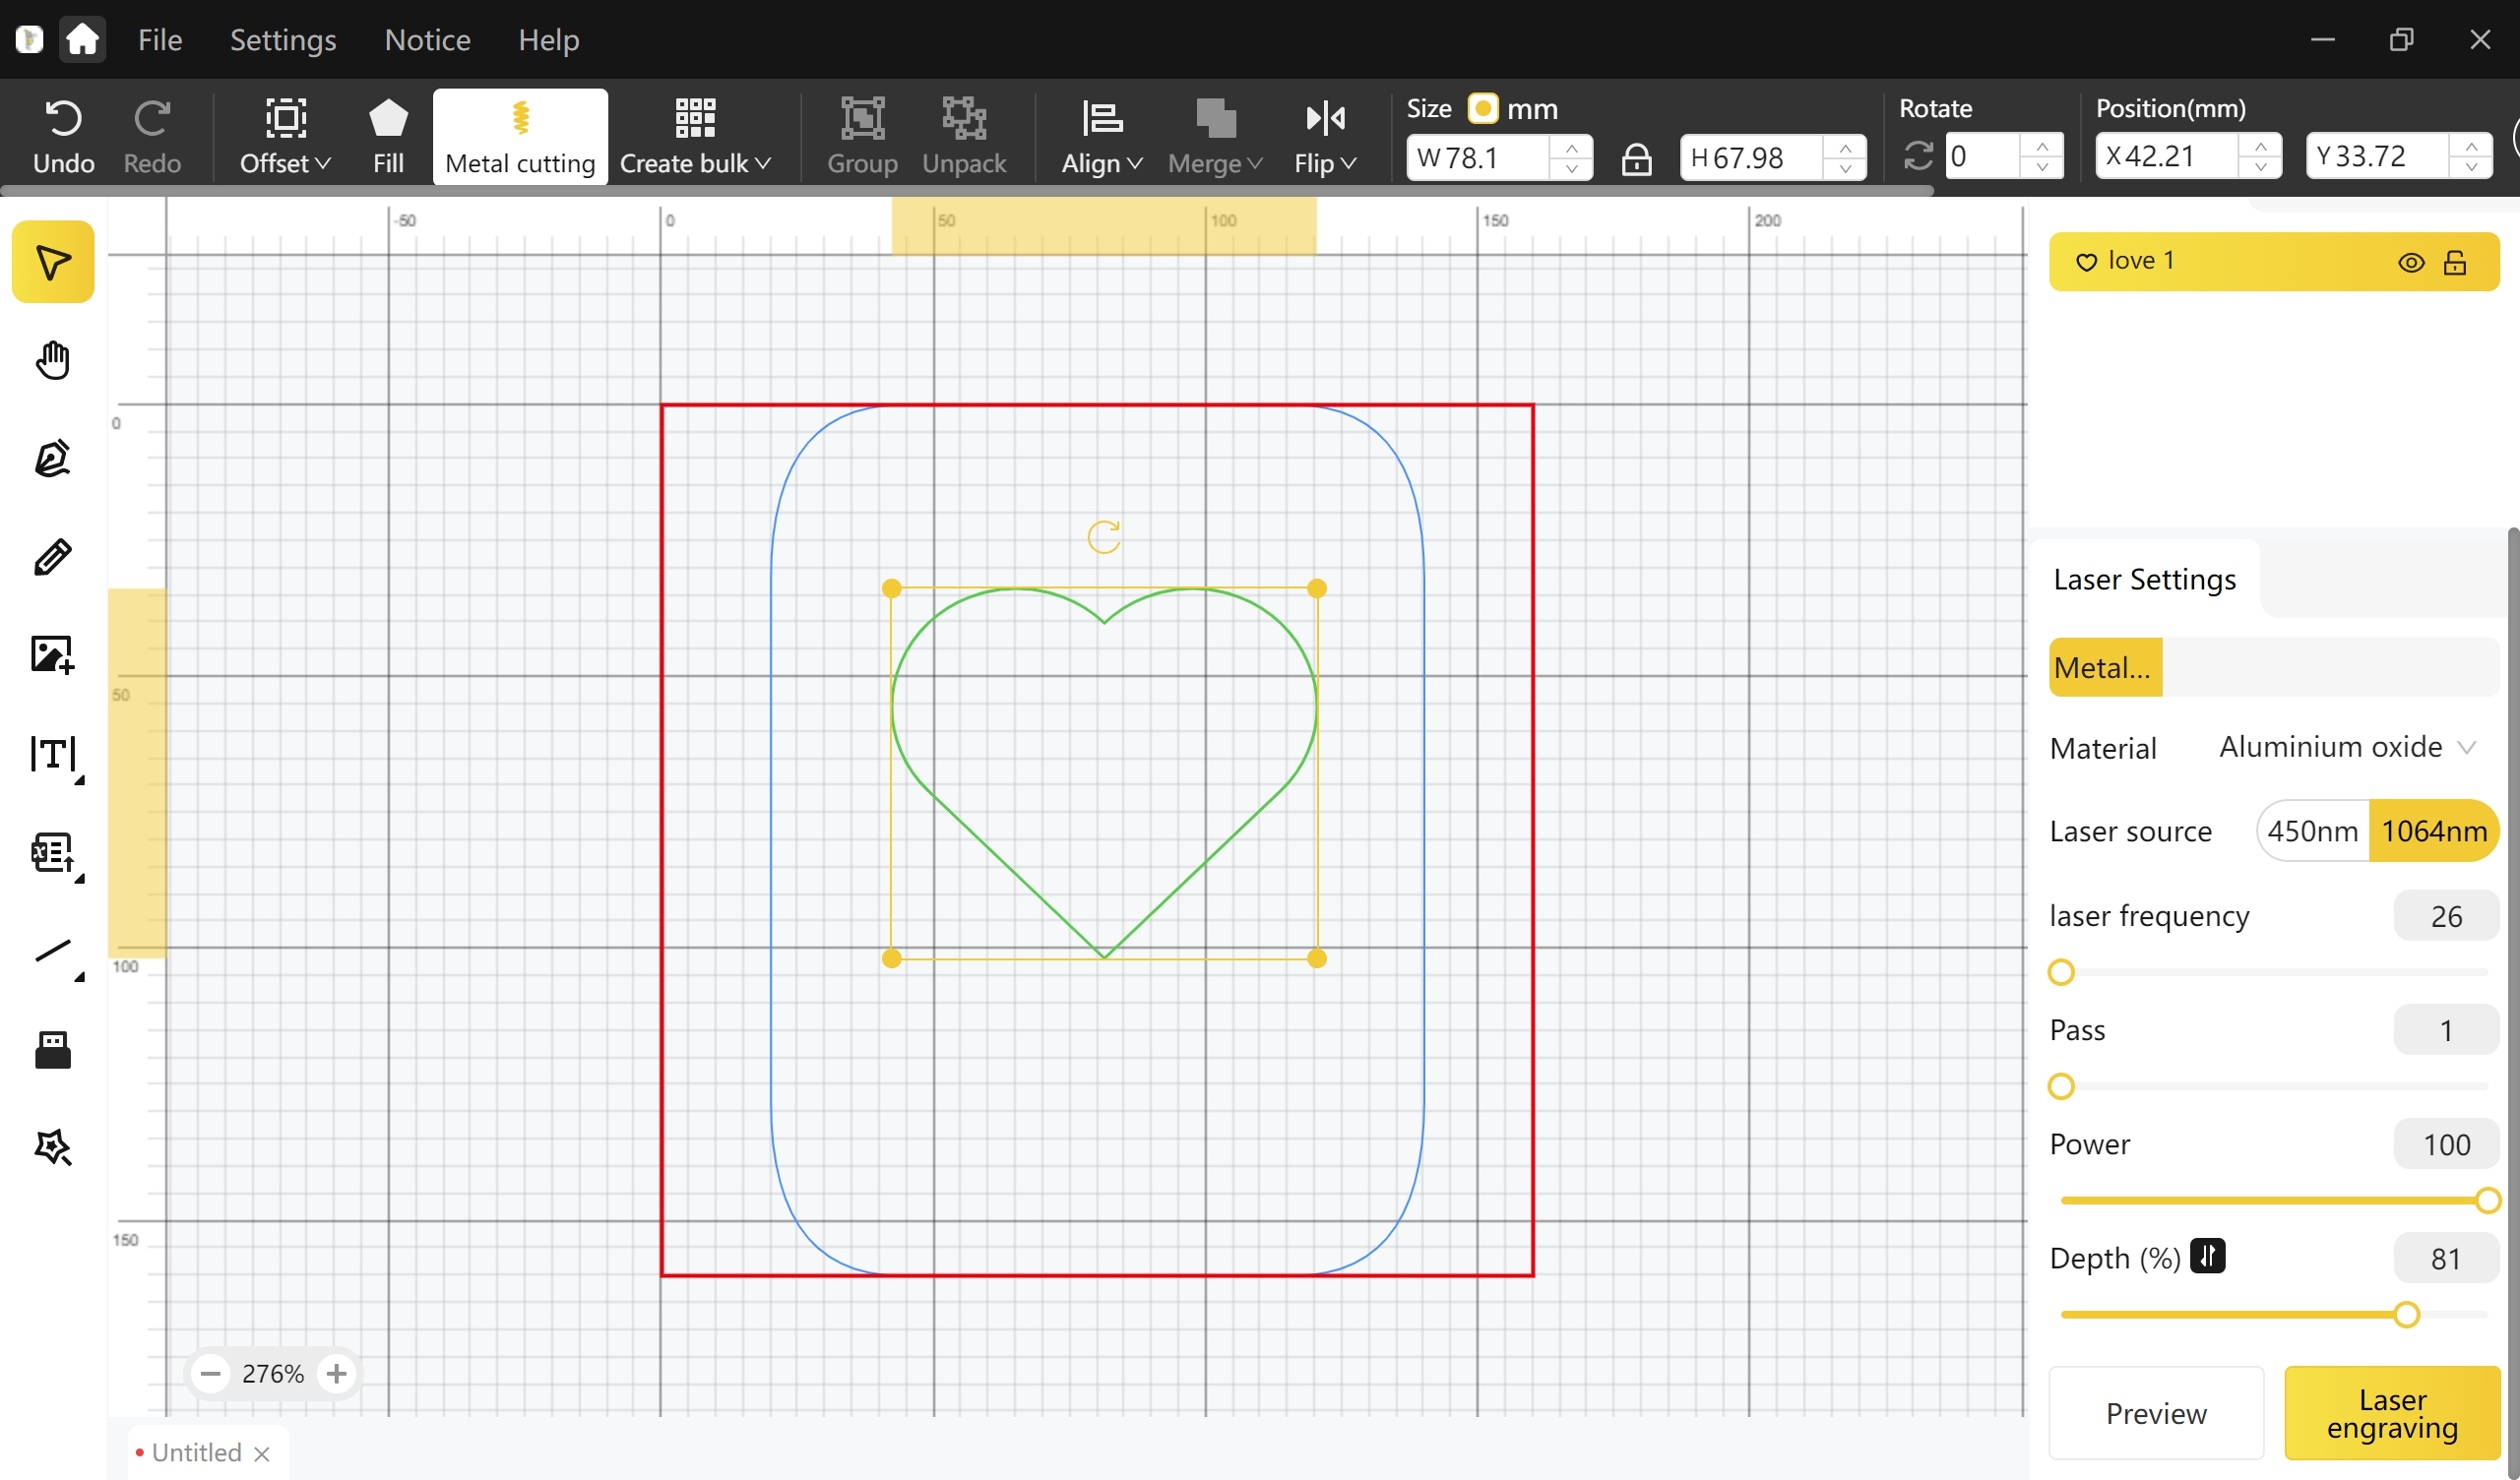The height and width of the screenshot is (1480, 2520).
Task: Increase rotation with the up stepper
Action: tap(2042, 146)
